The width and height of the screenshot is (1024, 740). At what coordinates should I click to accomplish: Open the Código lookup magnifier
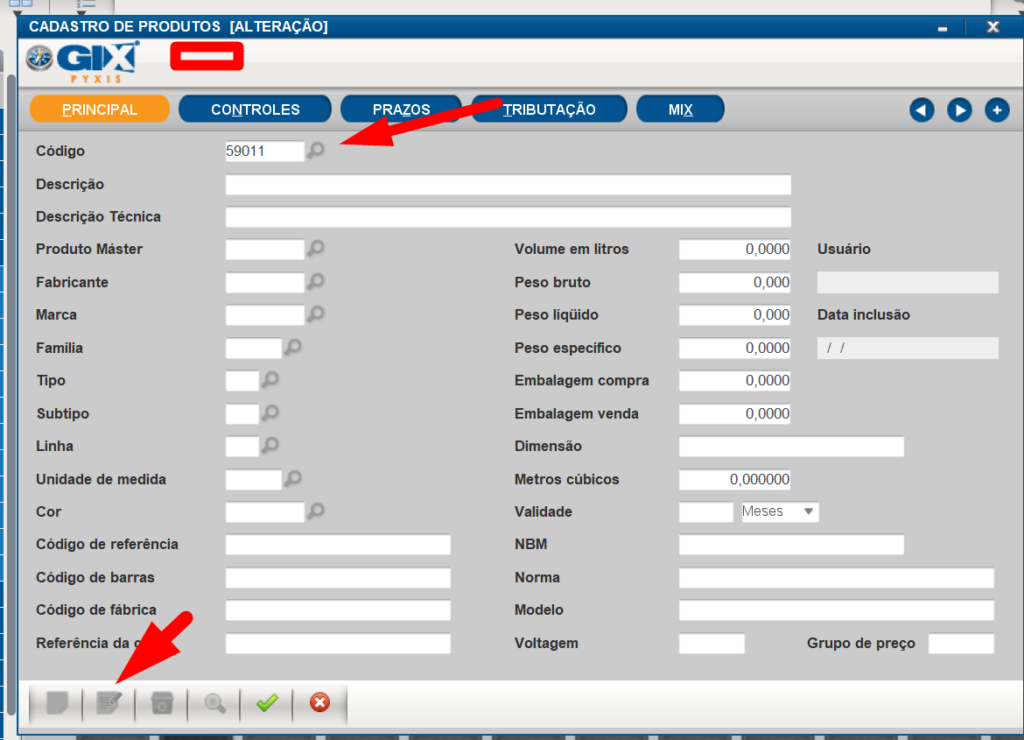click(x=316, y=151)
